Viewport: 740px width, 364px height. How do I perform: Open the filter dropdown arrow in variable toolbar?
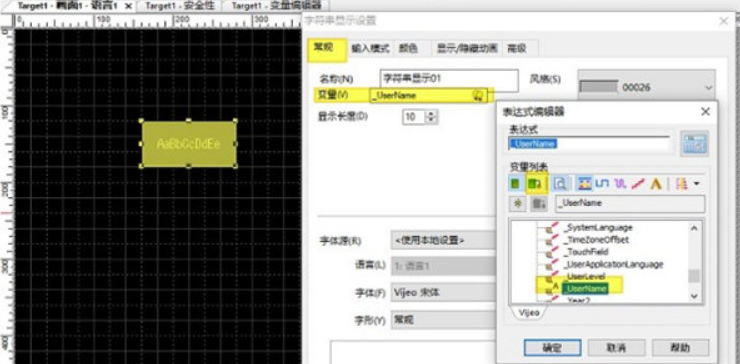(x=695, y=184)
